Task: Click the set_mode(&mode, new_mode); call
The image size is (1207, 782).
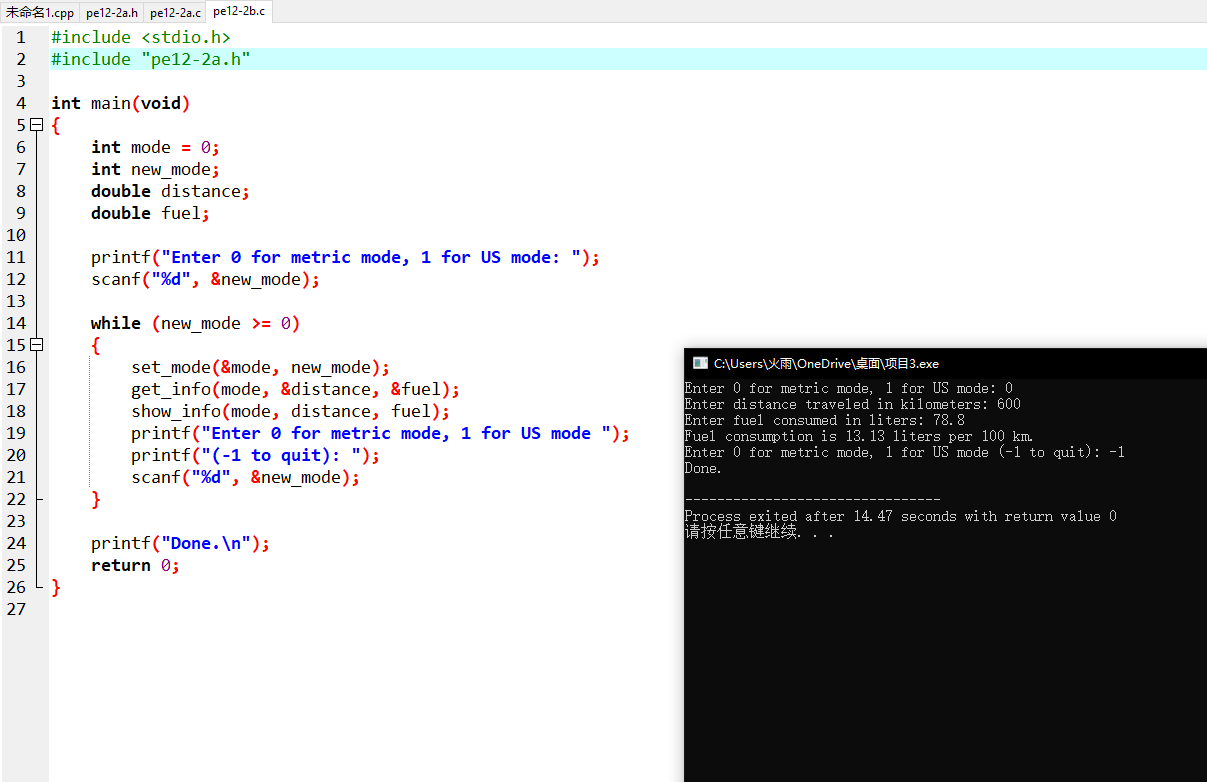Action: 260,367
